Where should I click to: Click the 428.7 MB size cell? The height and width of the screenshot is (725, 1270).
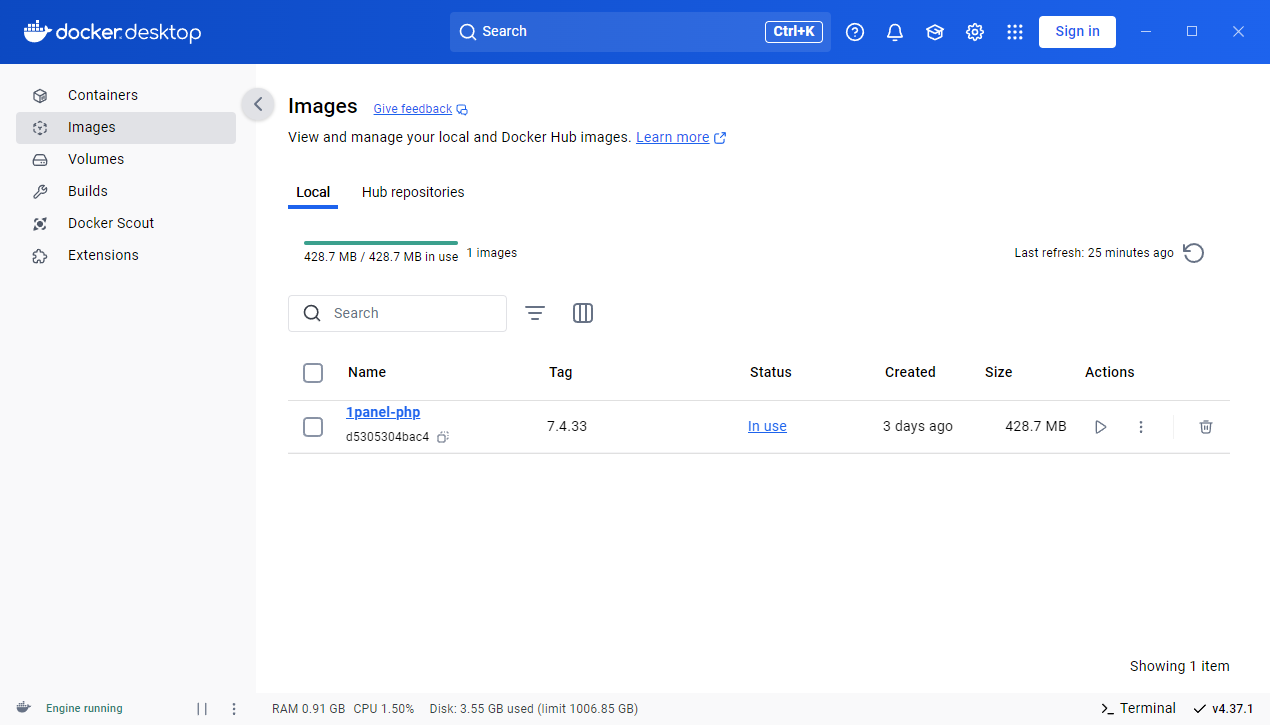1036,427
